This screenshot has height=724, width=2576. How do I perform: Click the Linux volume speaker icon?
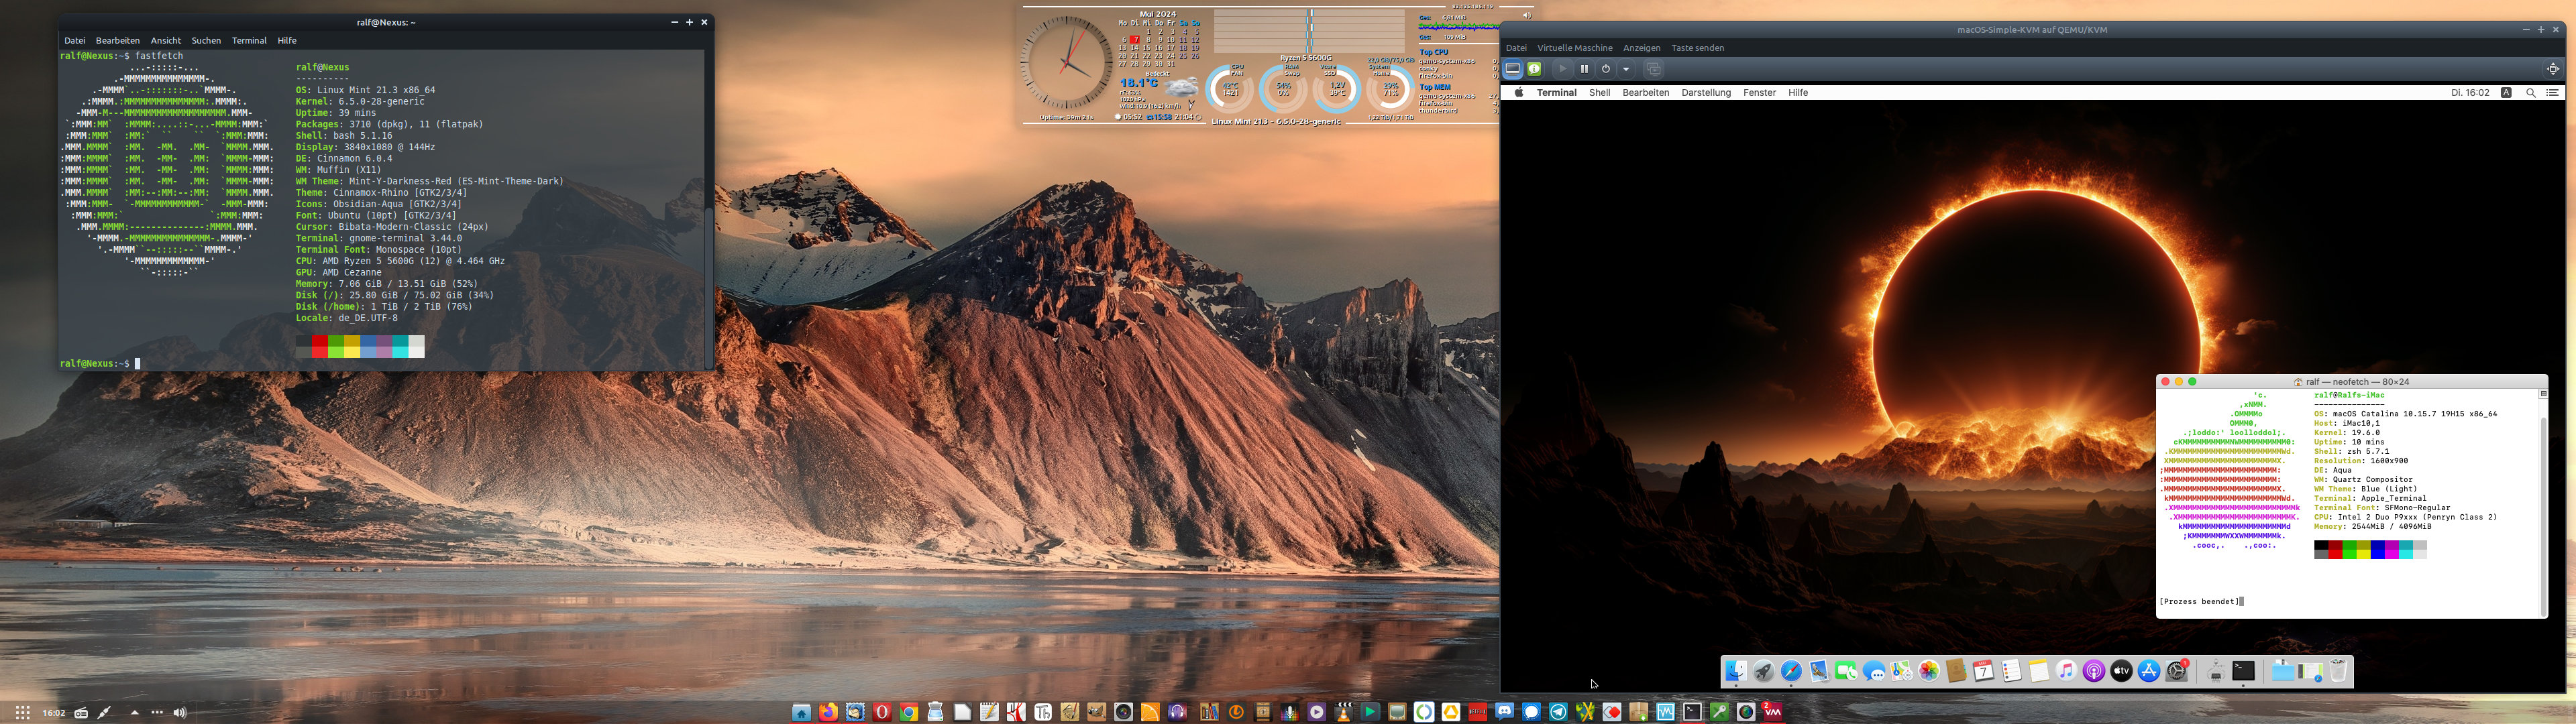tap(180, 713)
